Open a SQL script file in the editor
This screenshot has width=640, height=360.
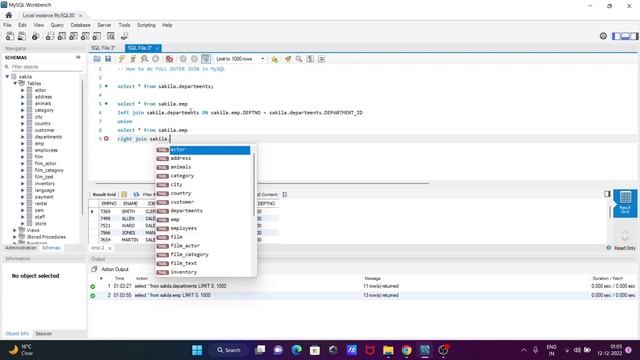click(x=97, y=59)
